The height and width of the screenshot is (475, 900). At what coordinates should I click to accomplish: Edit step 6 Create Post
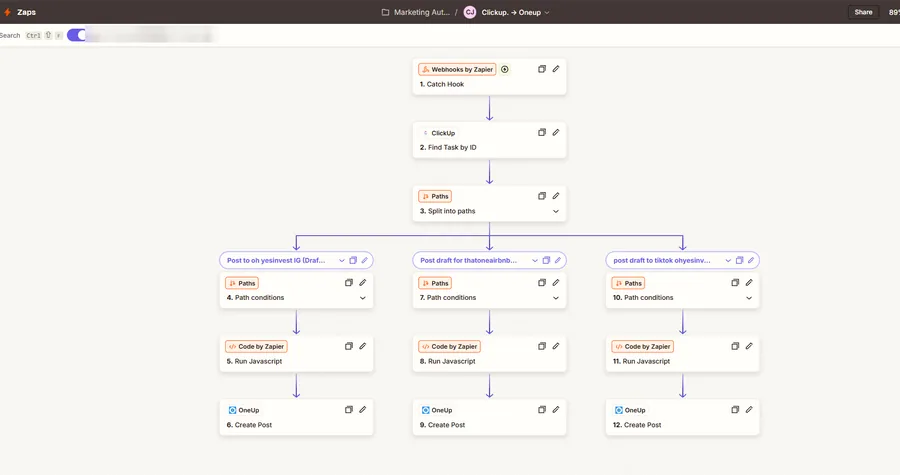pos(363,410)
